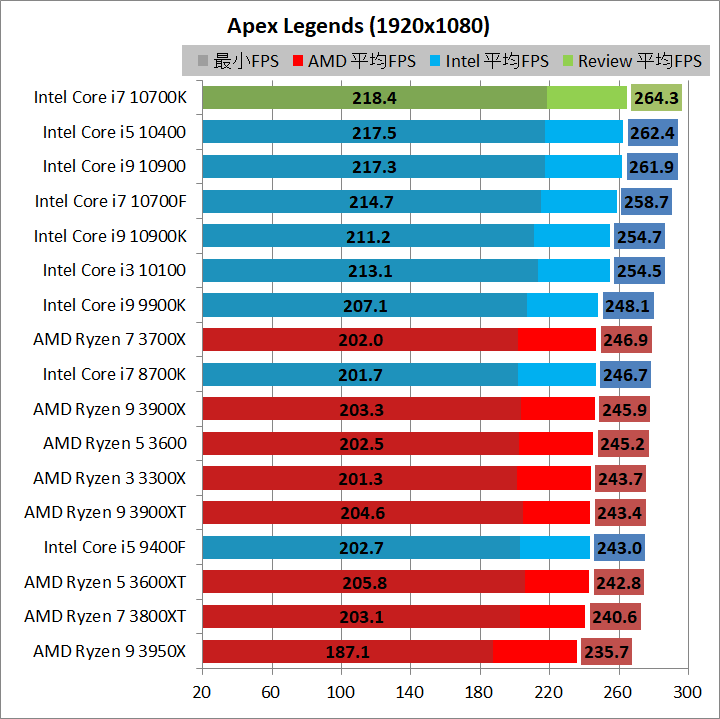Click the 201.3 minimum FPS bar value
Image resolution: width=720 pixels, height=719 pixels.
point(360,479)
